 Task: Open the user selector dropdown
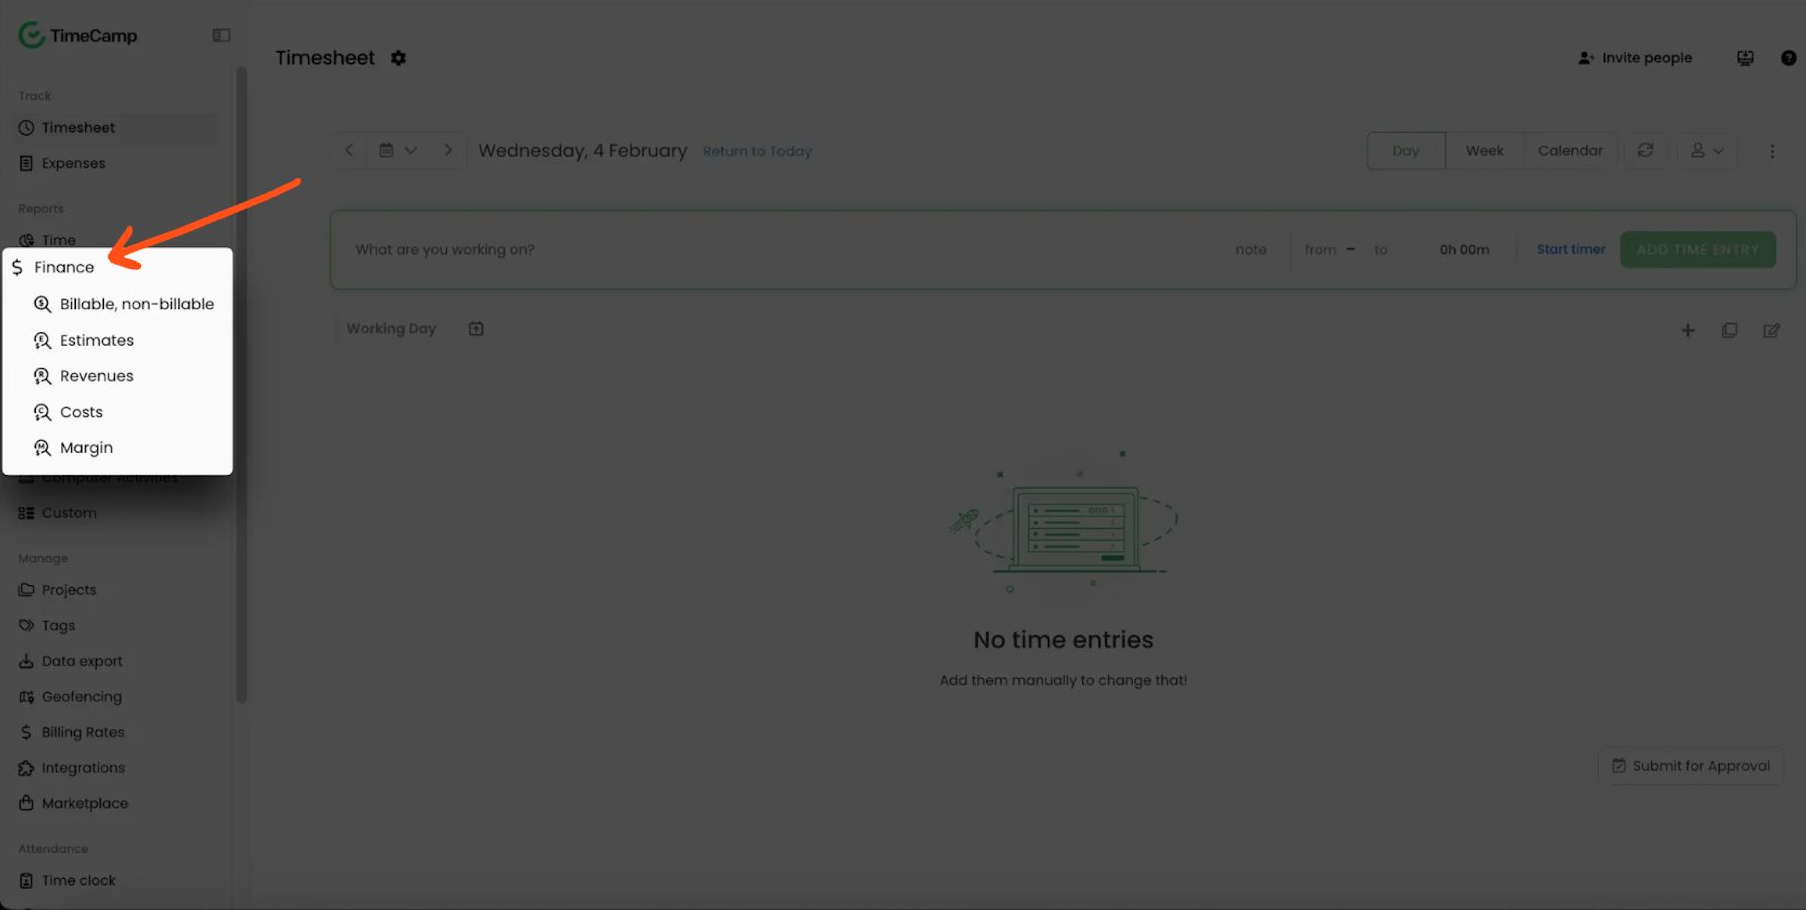coord(1707,150)
